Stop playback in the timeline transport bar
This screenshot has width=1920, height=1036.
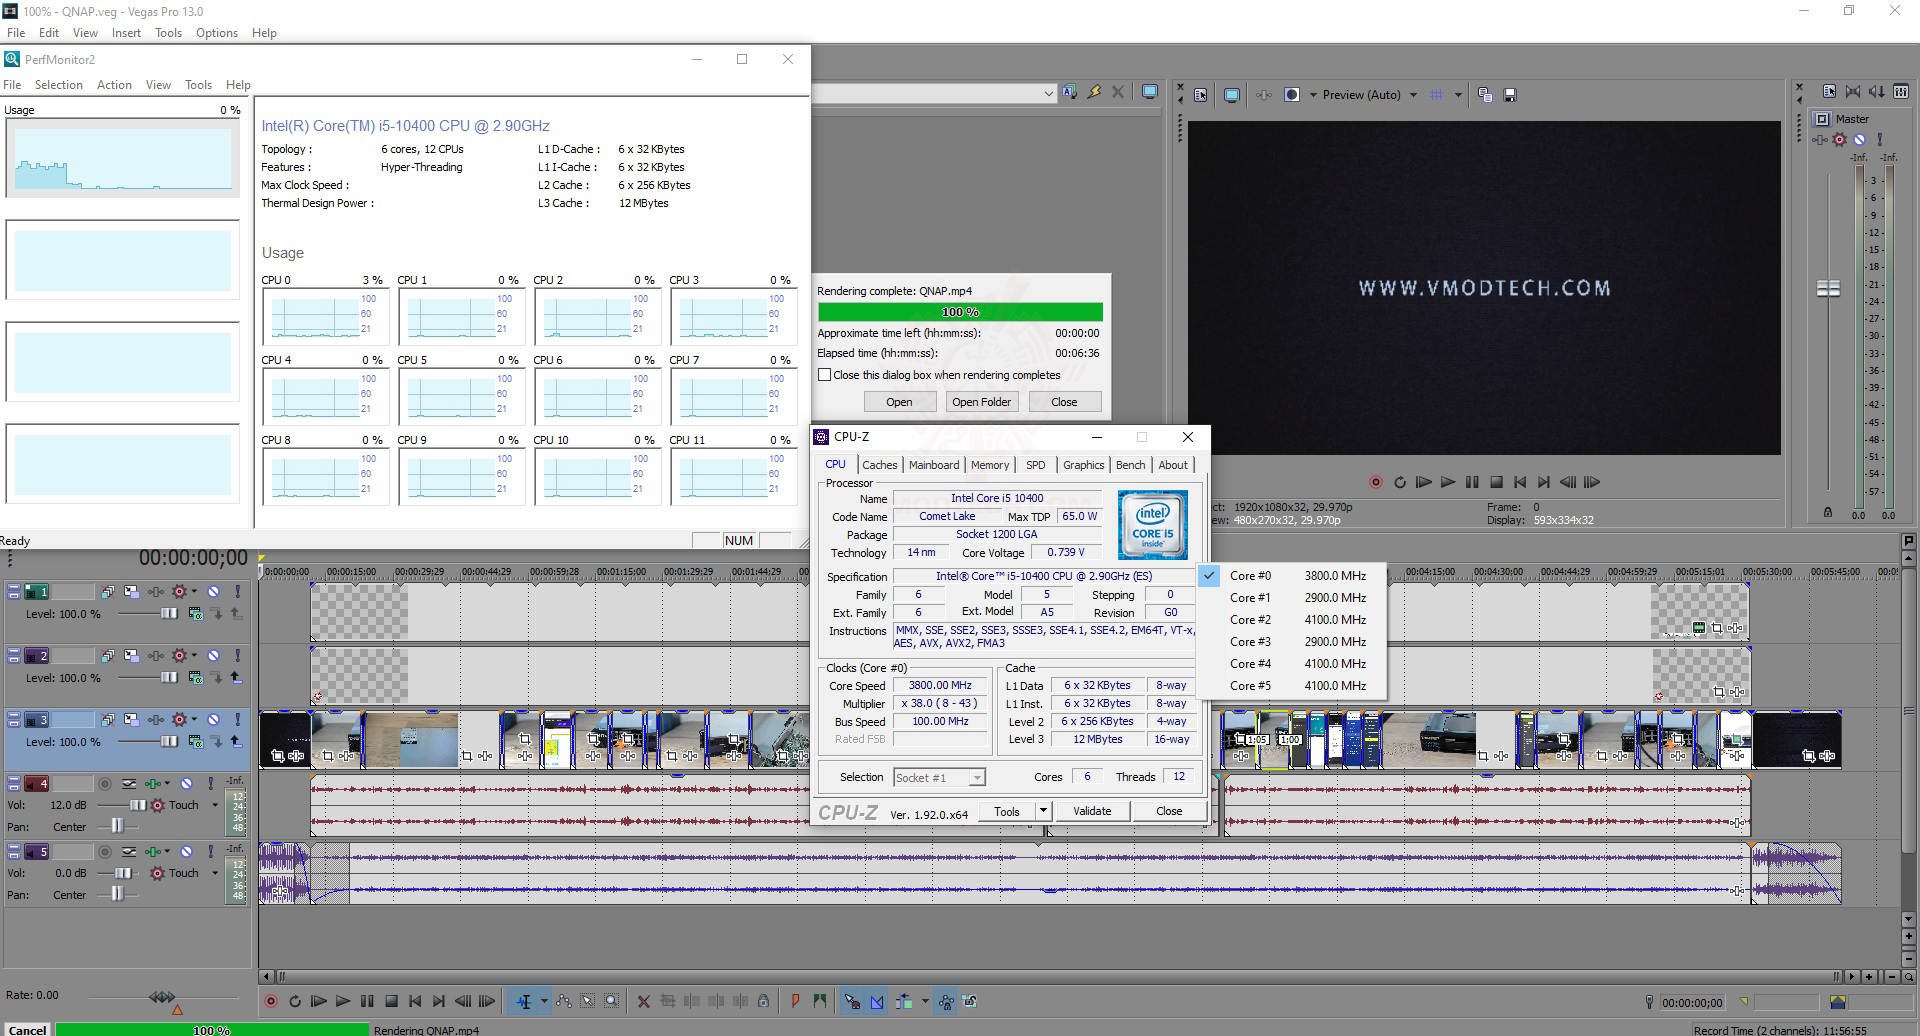(x=392, y=1001)
